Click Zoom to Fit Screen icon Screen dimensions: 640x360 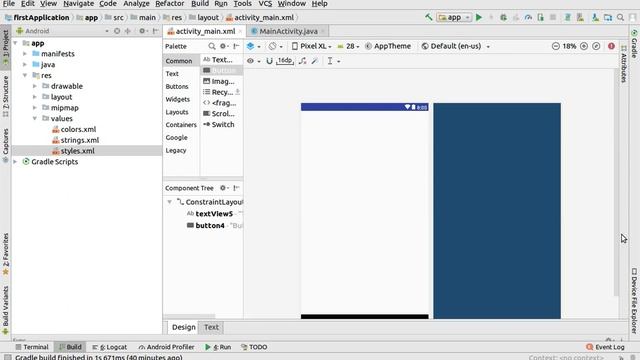click(x=596, y=46)
